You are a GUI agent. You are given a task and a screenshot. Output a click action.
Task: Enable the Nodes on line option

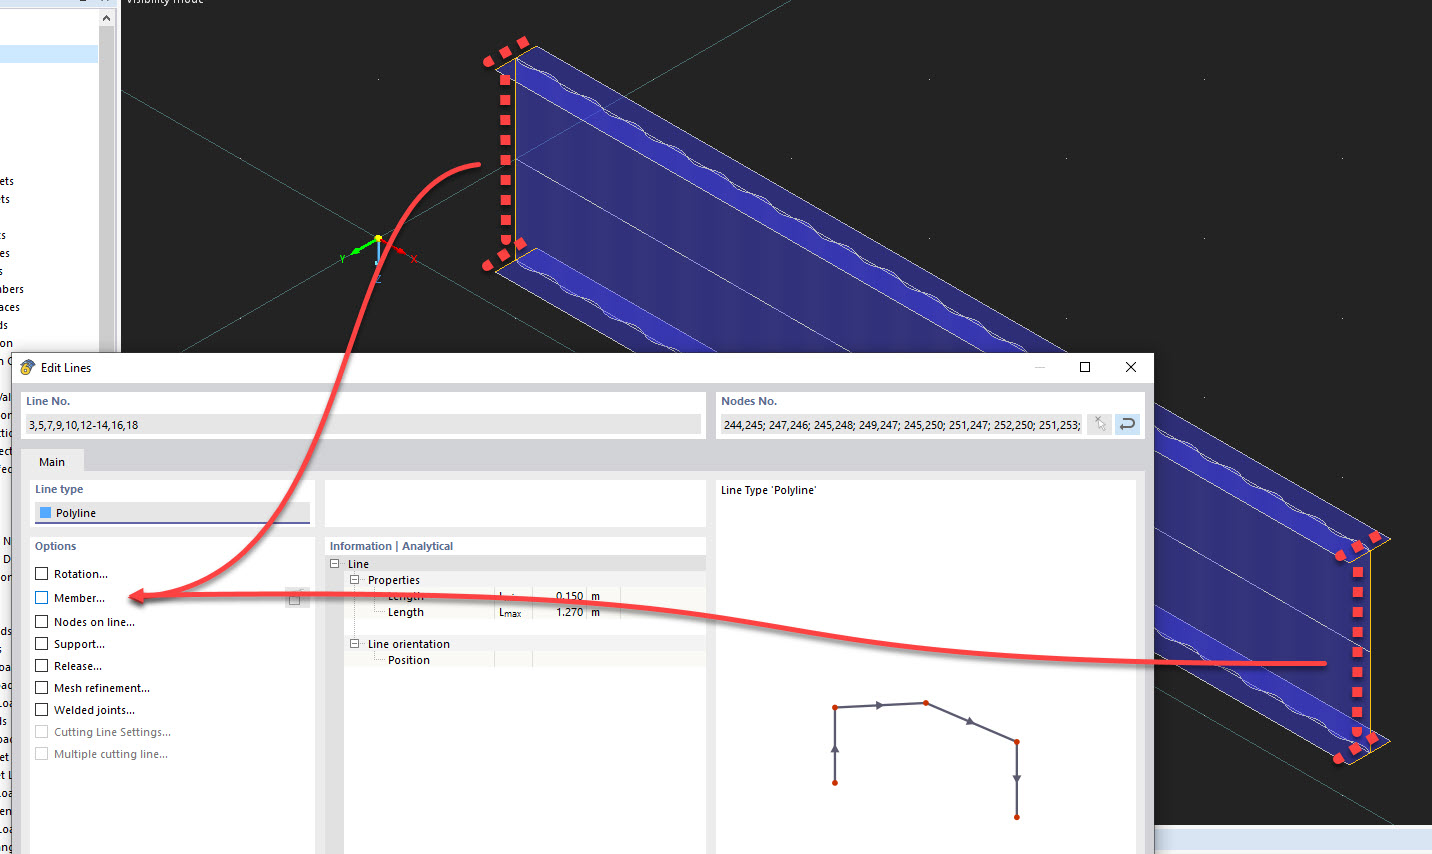pos(40,621)
